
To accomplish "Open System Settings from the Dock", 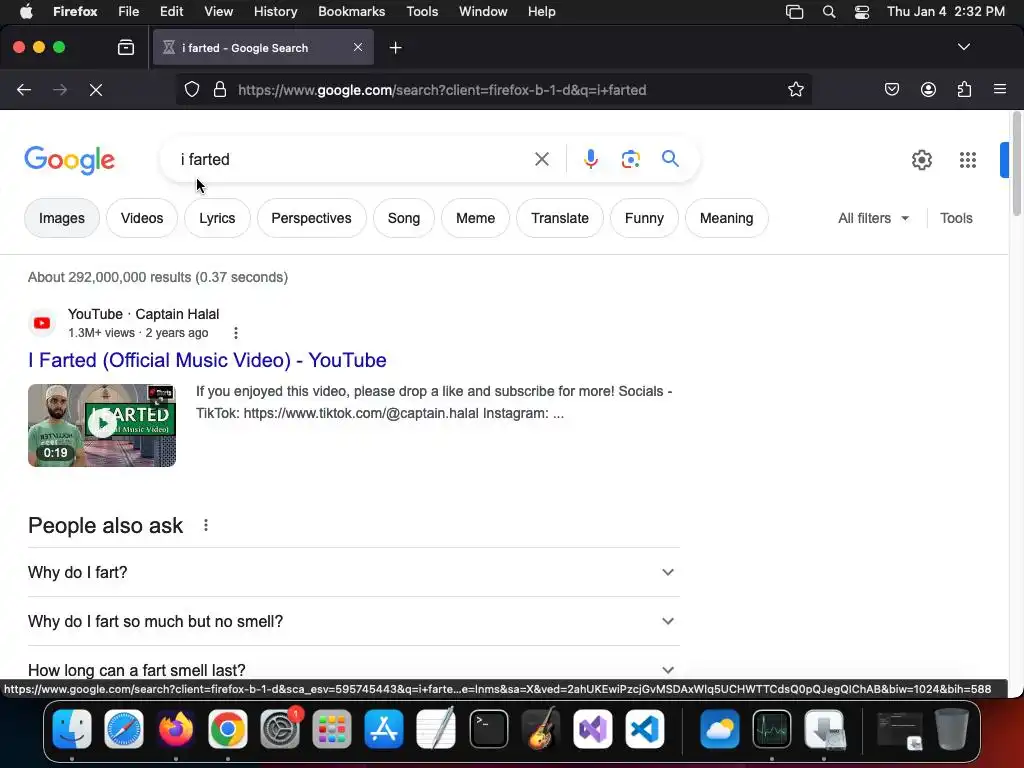I will [x=280, y=729].
